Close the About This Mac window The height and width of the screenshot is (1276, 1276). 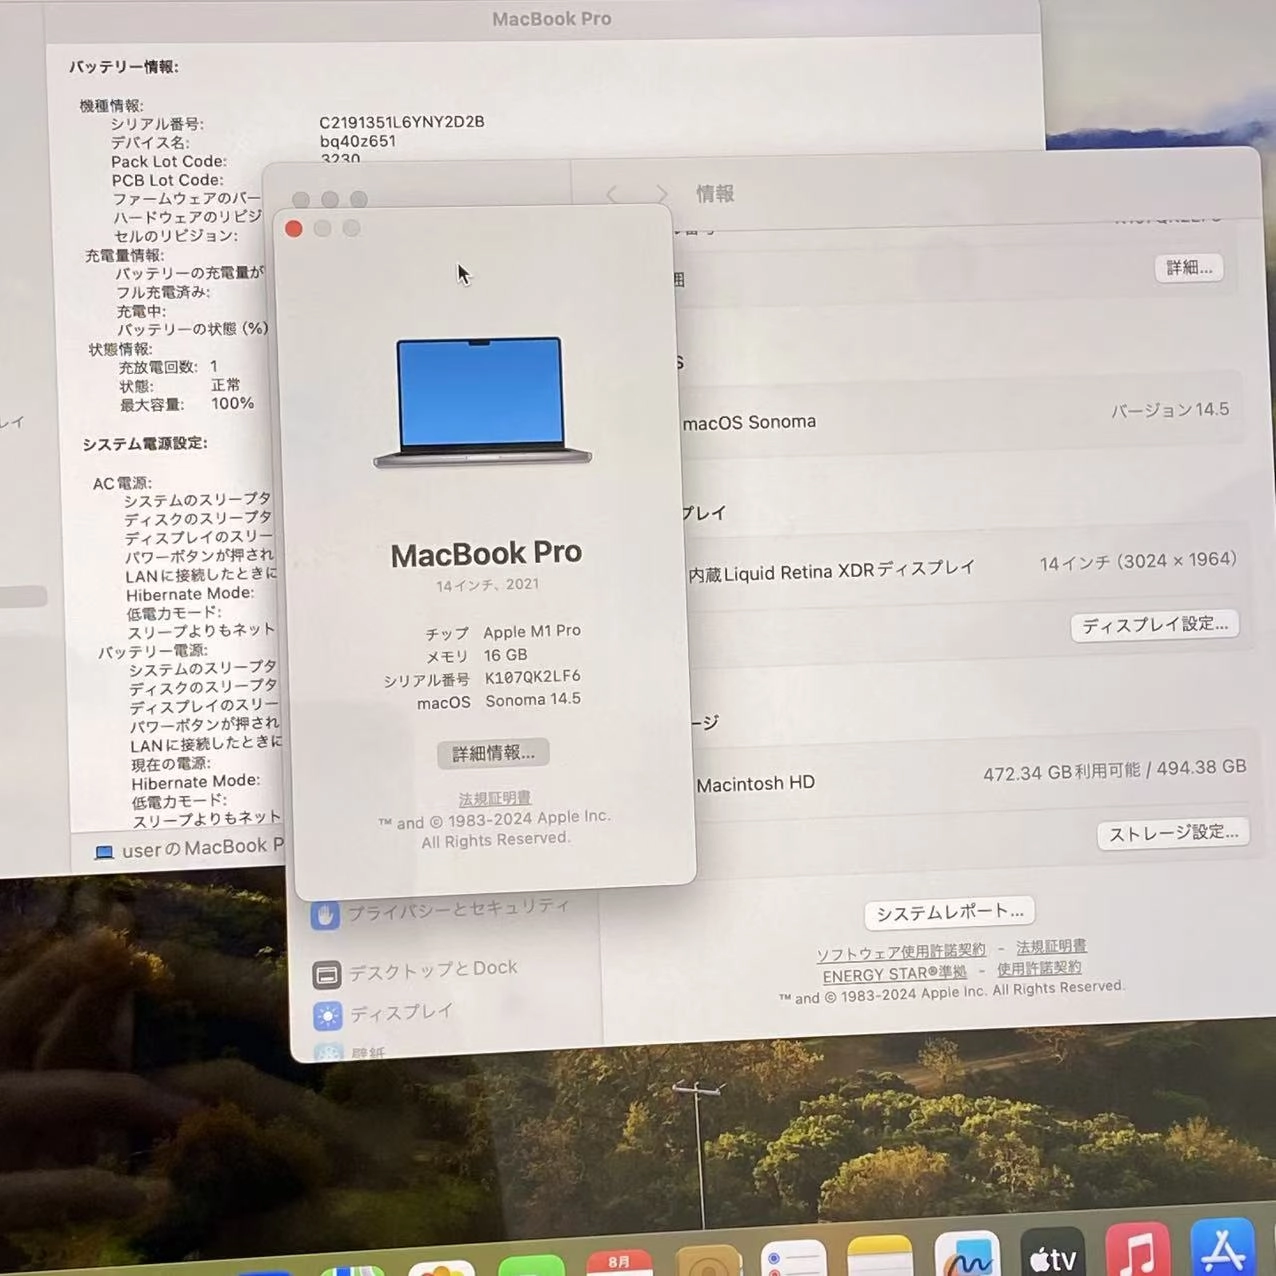(294, 229)
